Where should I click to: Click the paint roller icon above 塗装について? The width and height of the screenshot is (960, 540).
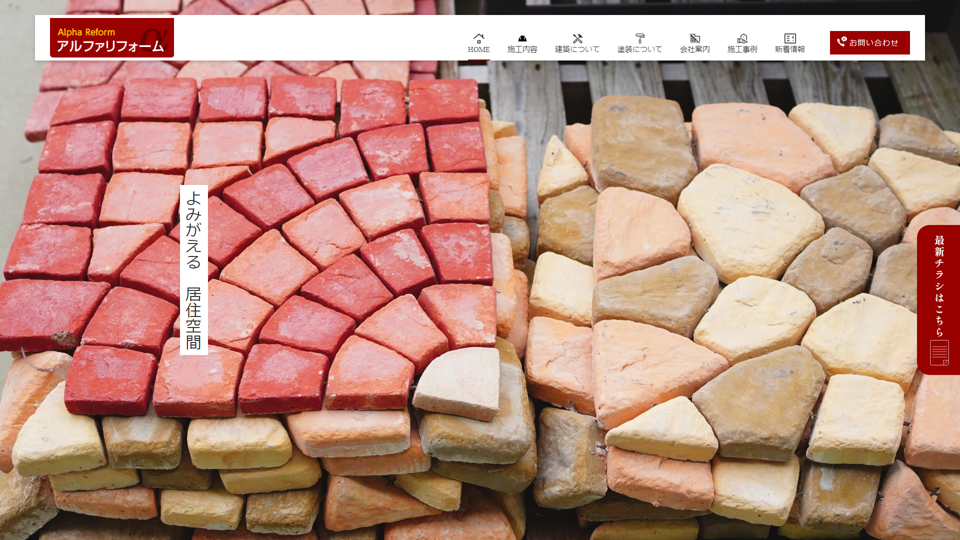[x=639, y=38]
